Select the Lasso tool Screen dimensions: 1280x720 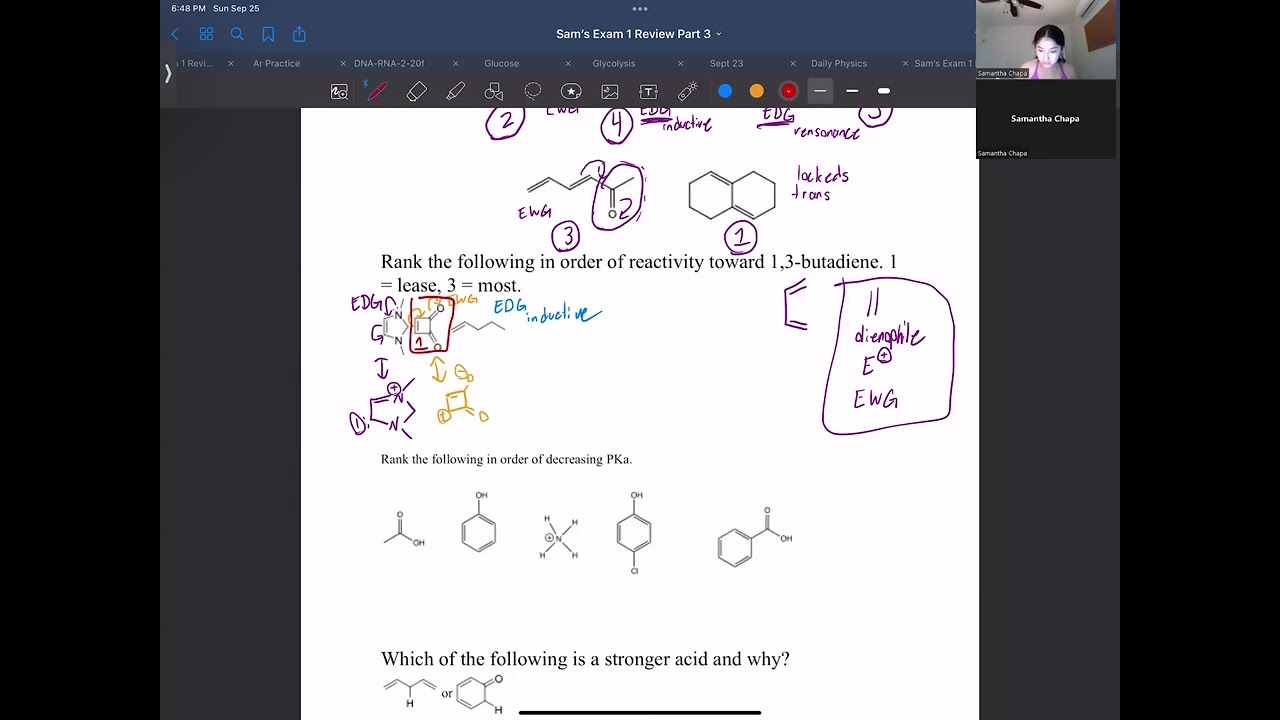[532, 91]
